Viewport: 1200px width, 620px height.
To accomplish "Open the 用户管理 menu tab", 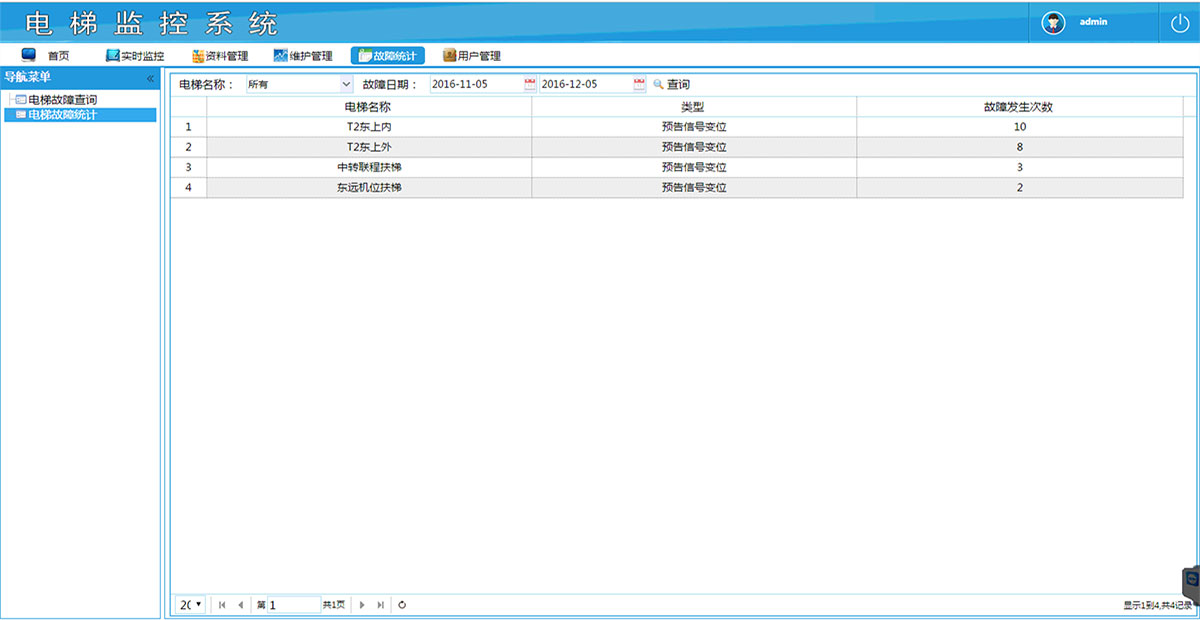I will point(472,56).
